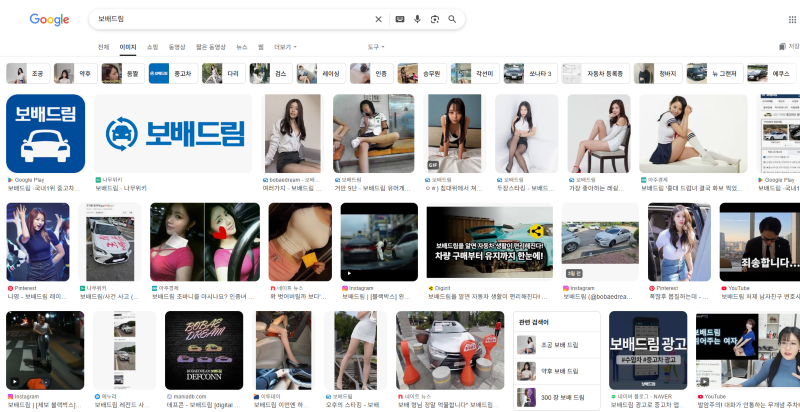The width and height of the screenshot is (800, 412).
Task: Open the Instagram dashcam video thumbnail of black car
Action: tap(379, 242)
